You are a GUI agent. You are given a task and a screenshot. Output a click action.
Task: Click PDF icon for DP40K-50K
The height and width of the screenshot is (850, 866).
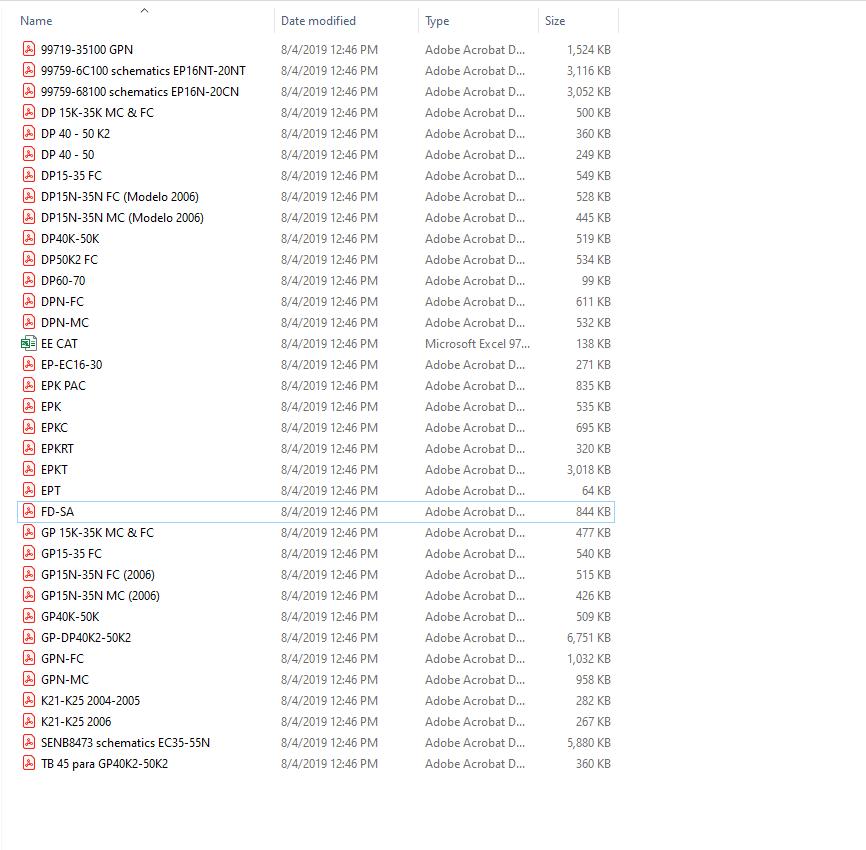coord(29,238)
